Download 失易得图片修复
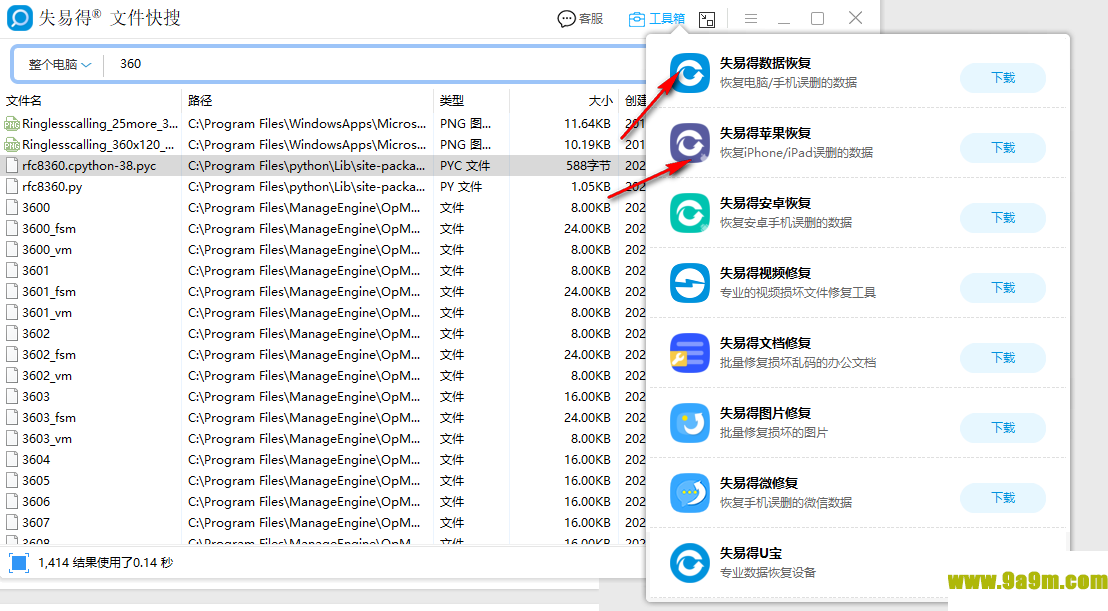The width and height of the screenshot is (1108, 611). 1003,427
